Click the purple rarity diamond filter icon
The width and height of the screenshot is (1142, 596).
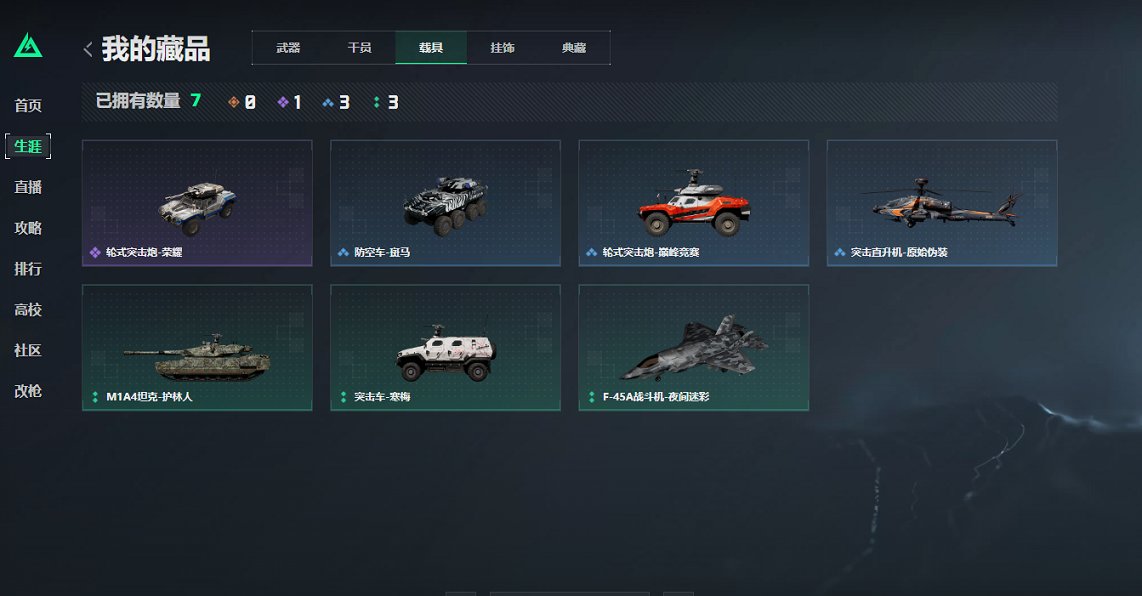tap(283, 102)
